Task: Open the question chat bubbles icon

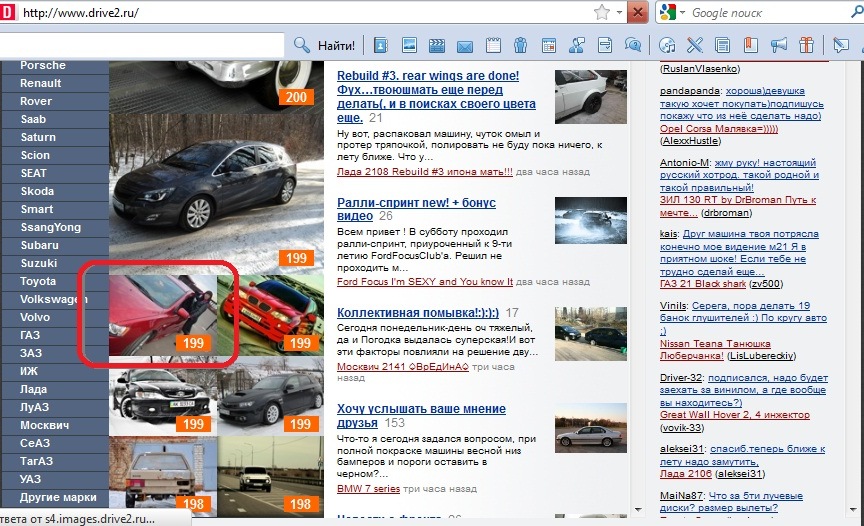Action: [633, 45]
